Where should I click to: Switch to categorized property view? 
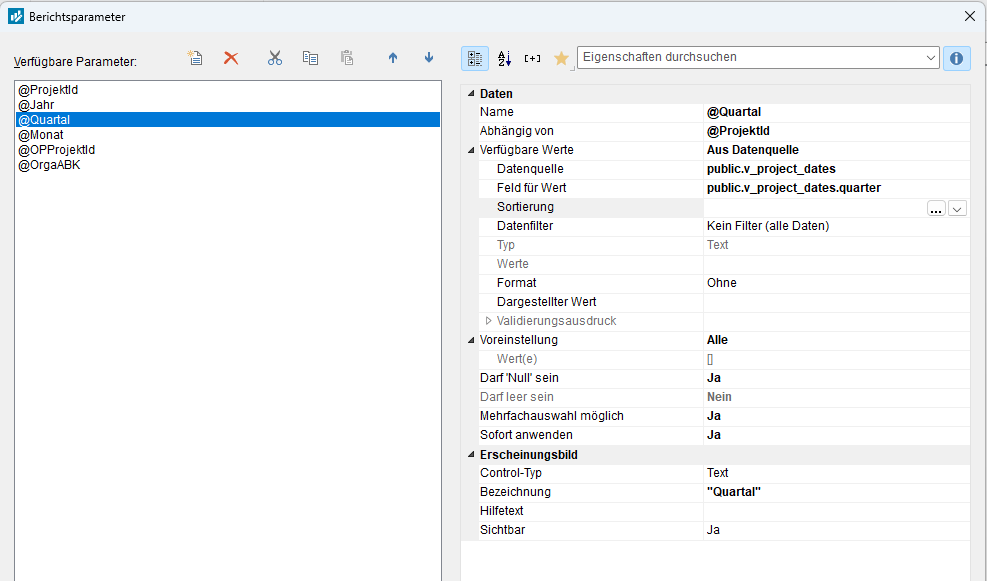click(x=475, y=58)
